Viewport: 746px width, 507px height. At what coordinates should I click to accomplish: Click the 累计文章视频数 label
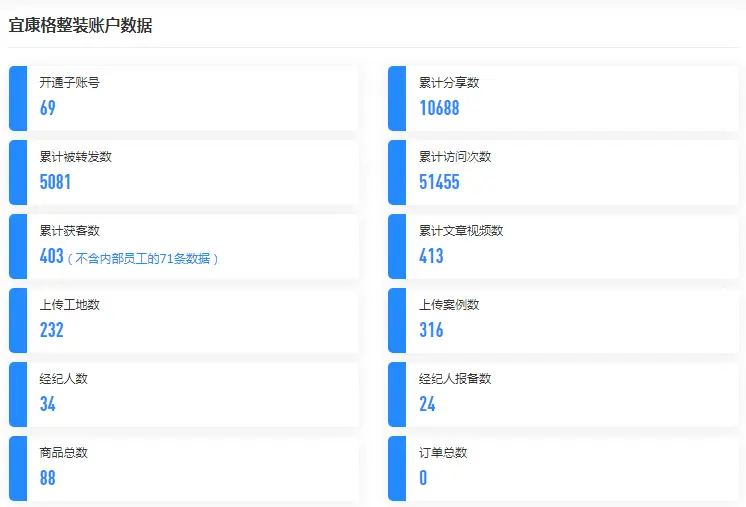pos(461,231)
